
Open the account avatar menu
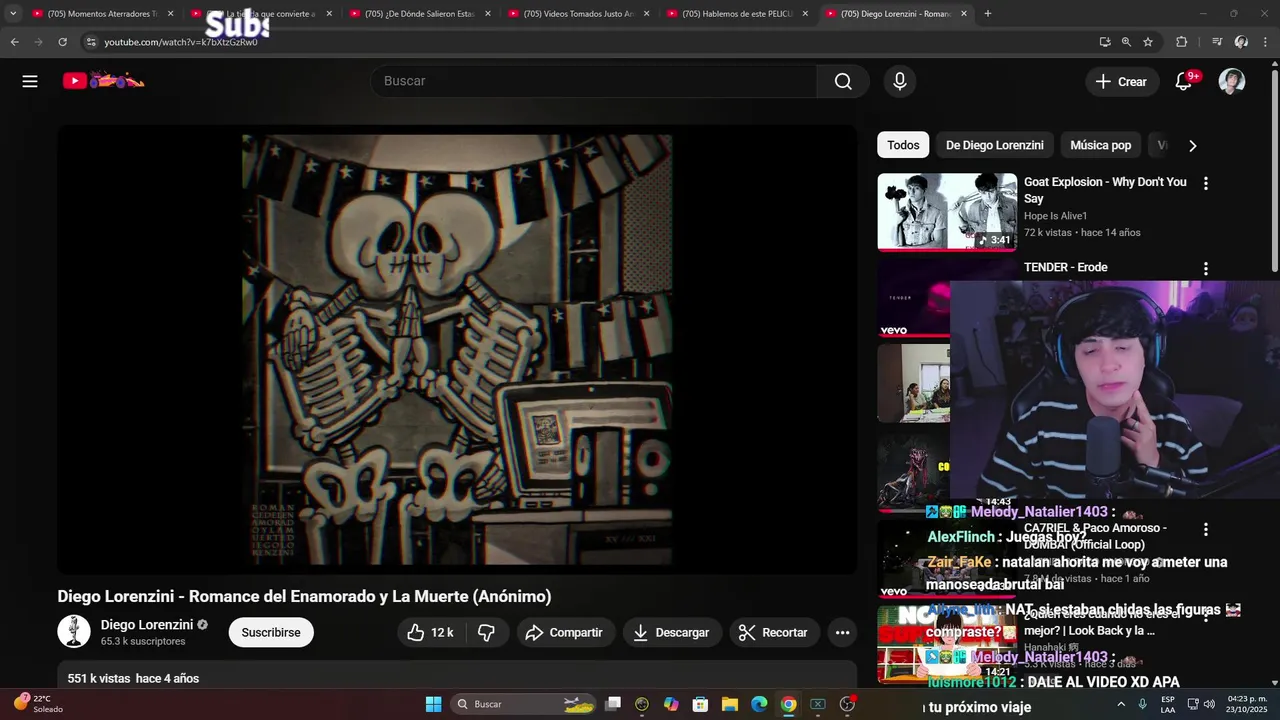coord(1232,81)
